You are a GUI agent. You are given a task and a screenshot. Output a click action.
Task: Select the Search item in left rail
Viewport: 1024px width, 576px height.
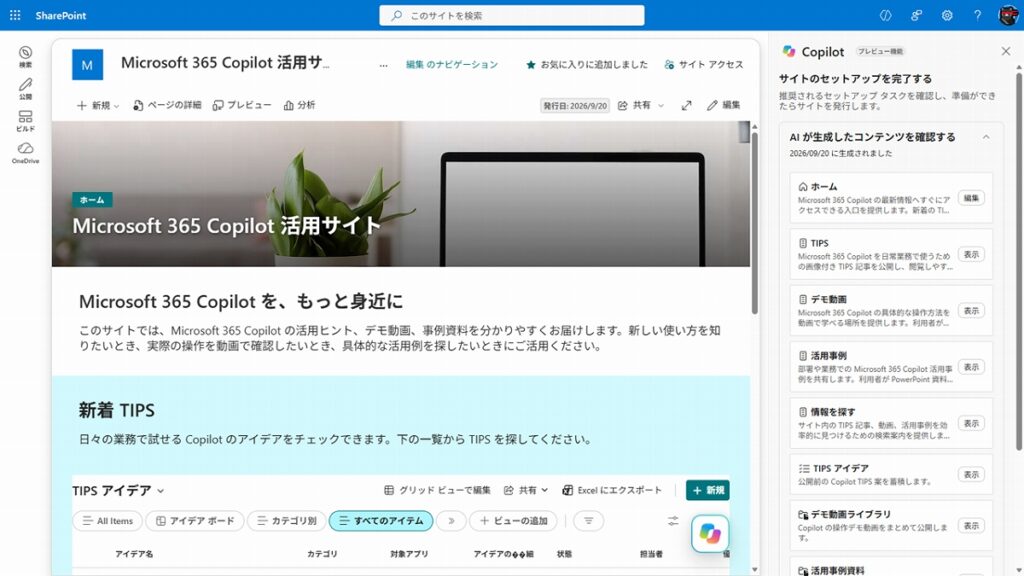click(25, 57)
